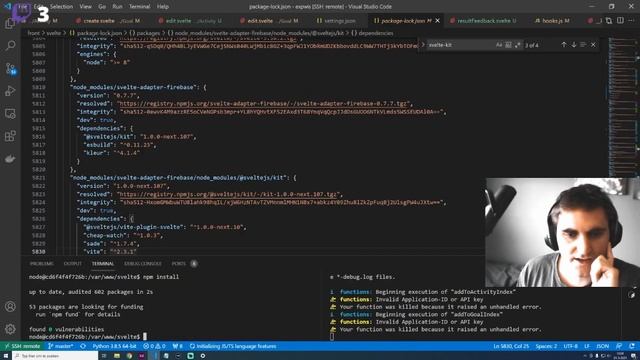Open the Source Control view
Screen dimensions: 640x360
[x=10, y=68]
